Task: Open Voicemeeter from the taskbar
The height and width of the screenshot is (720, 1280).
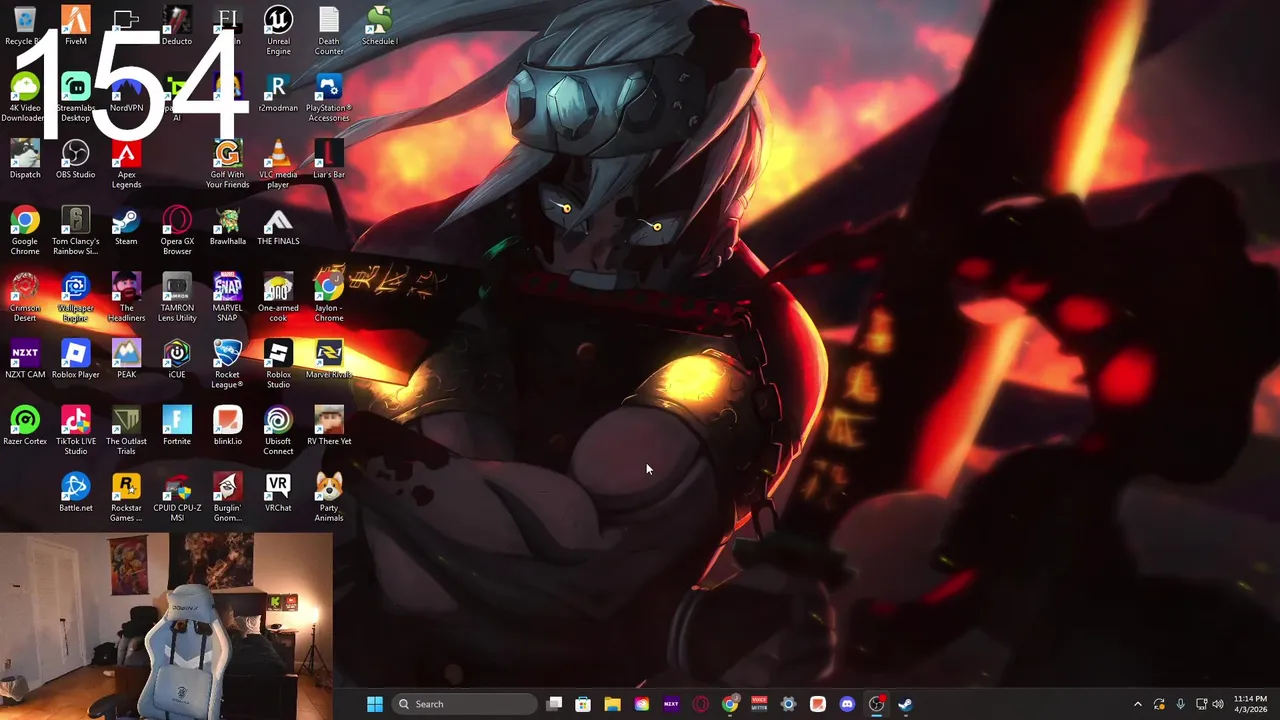Action: click(759, 704)
